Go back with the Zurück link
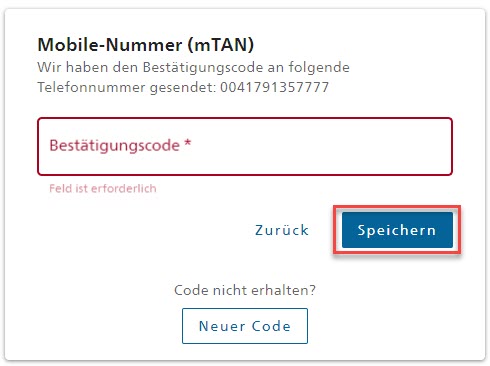Screen dimensions: 490x366 [282, 230]
